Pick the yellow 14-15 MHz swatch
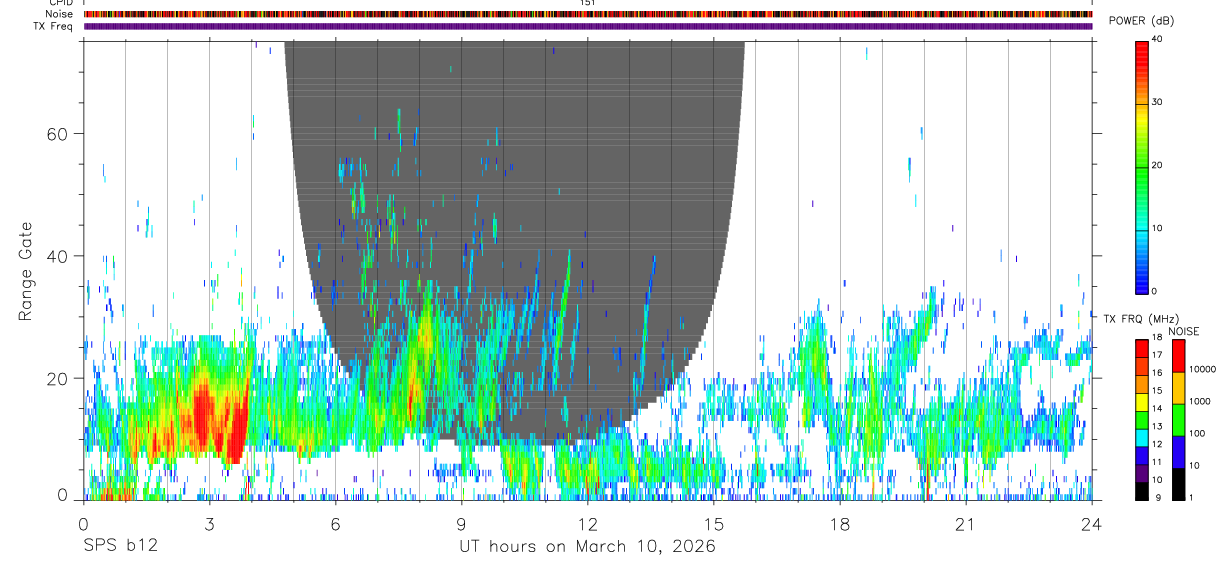The image size is (1228, 567). click(x=1142, y=401)
